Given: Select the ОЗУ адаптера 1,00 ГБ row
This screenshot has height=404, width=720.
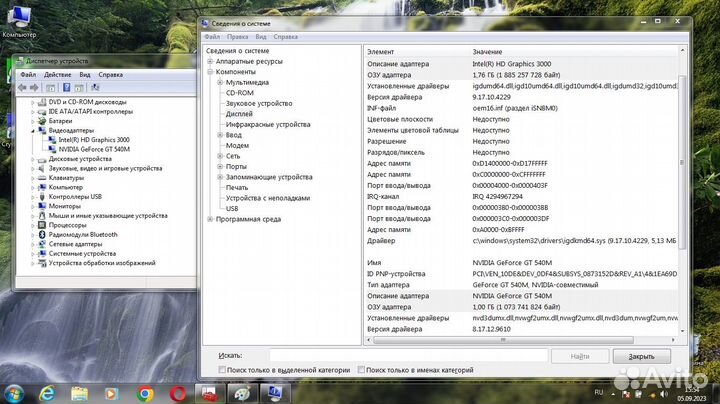Looking at the screenshot, I should click(521, 307).
